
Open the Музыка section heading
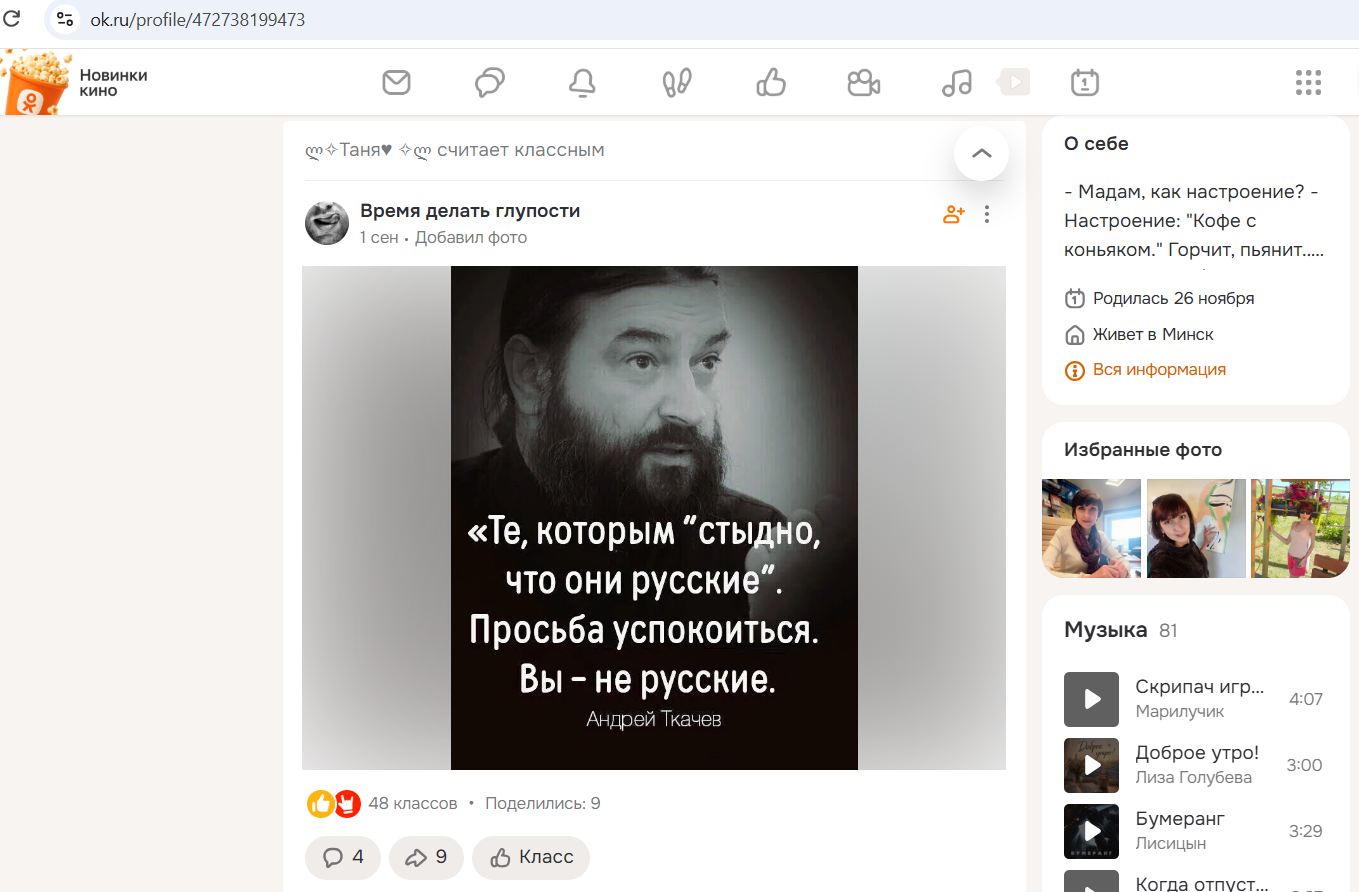pos(1105,630)
